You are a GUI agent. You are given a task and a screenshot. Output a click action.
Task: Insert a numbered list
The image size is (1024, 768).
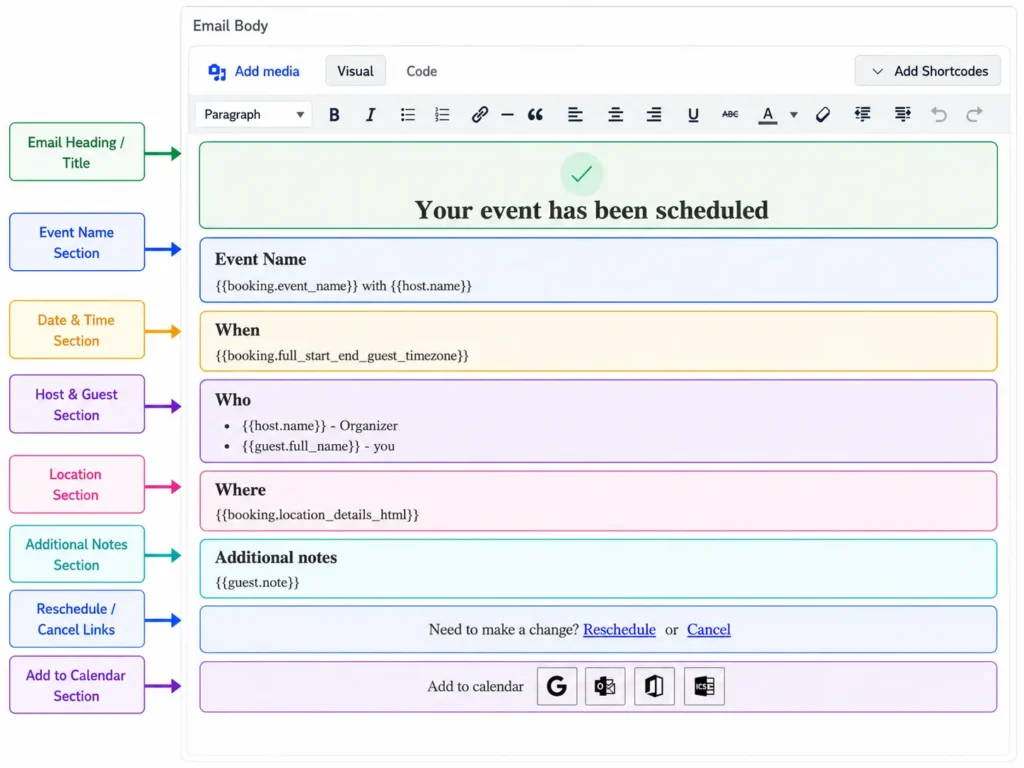pos(442,115)
